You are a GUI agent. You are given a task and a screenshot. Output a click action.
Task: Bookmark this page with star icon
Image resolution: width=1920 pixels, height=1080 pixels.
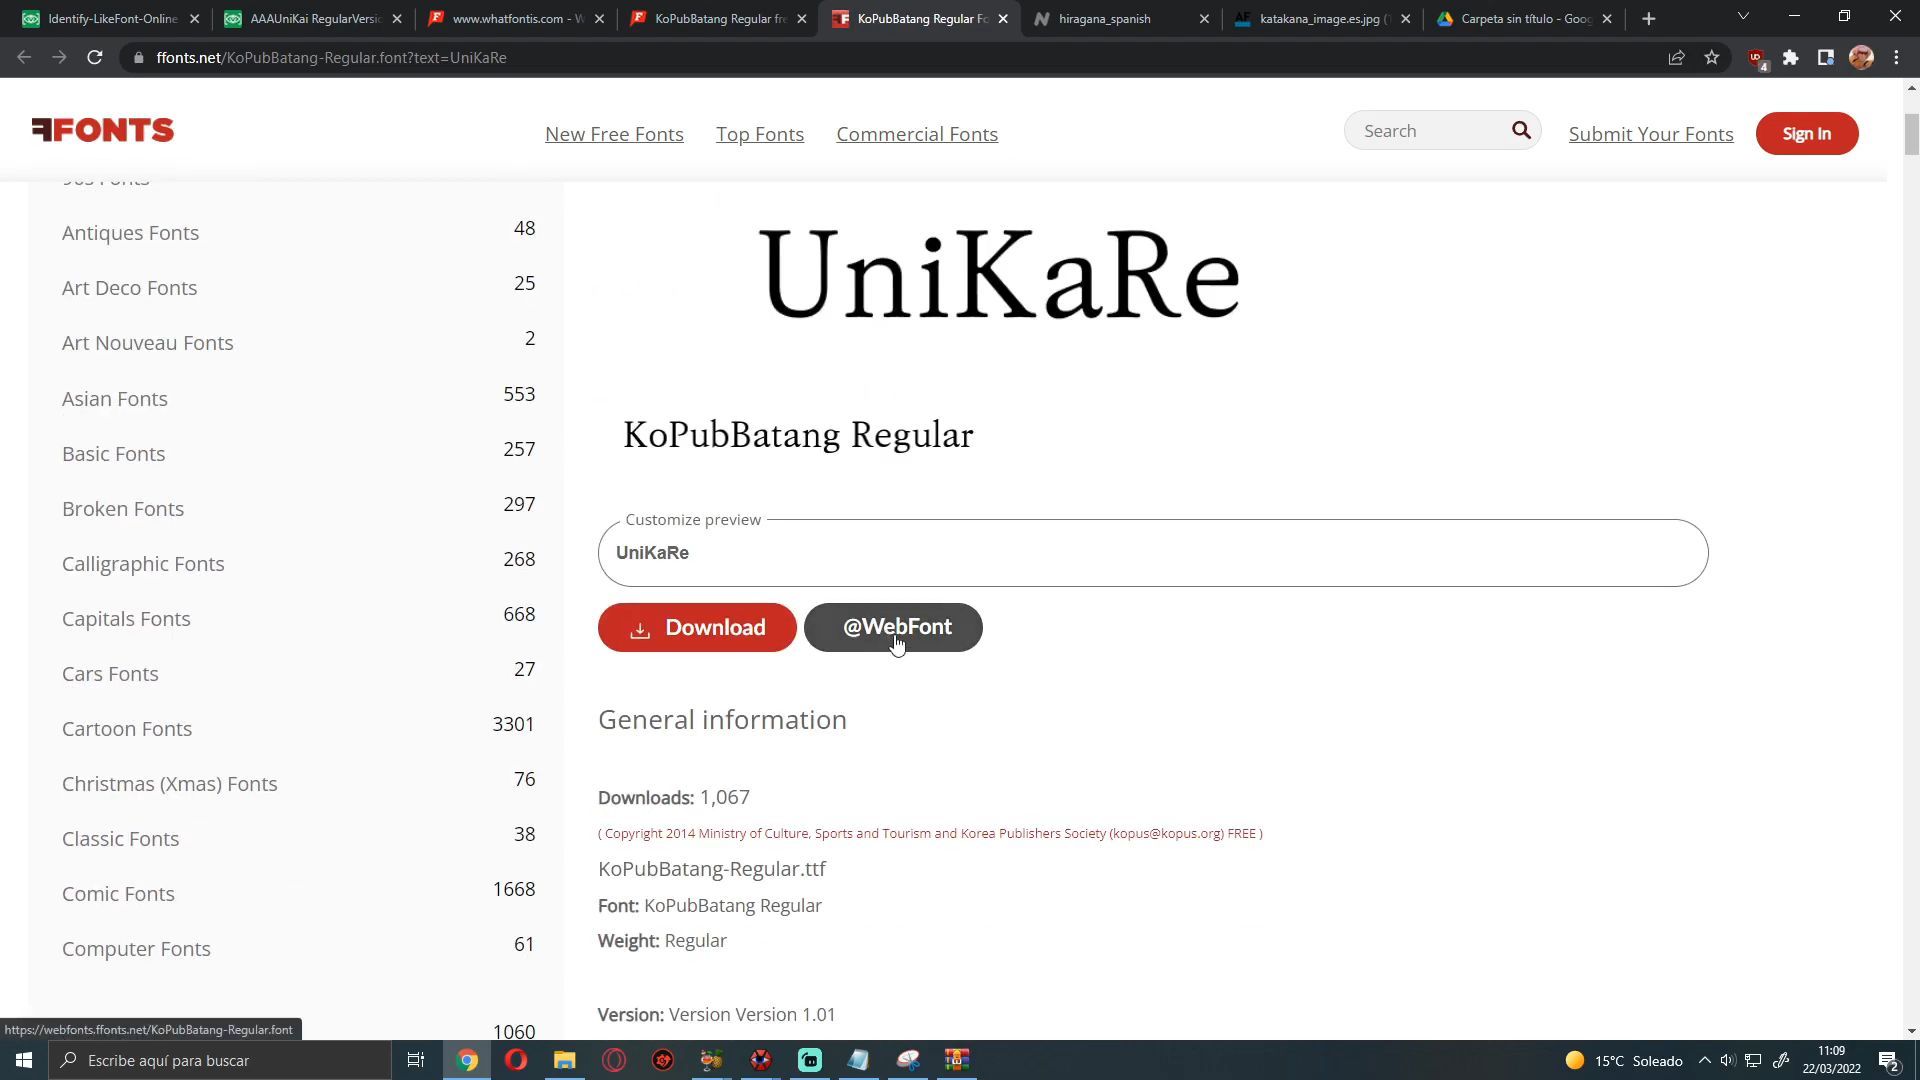click(x=1712, y=58)
